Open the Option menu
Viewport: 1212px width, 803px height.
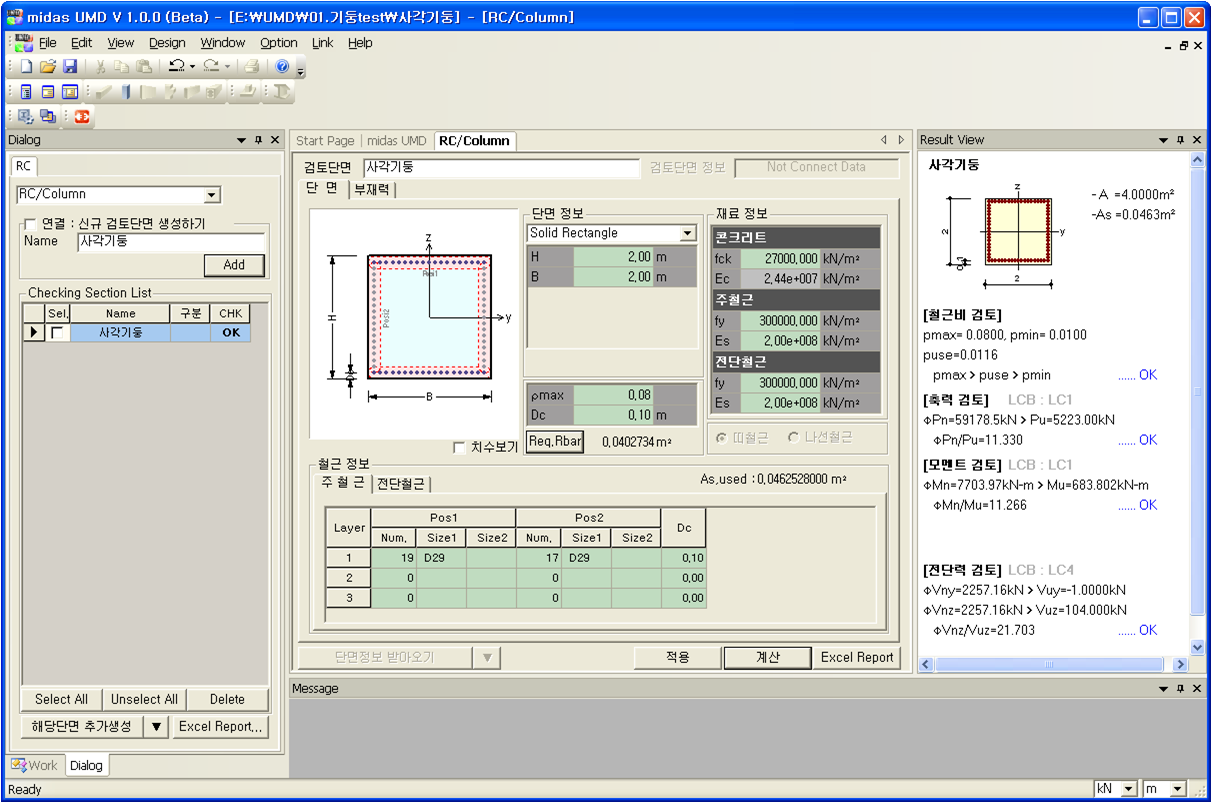pos(279,43)
